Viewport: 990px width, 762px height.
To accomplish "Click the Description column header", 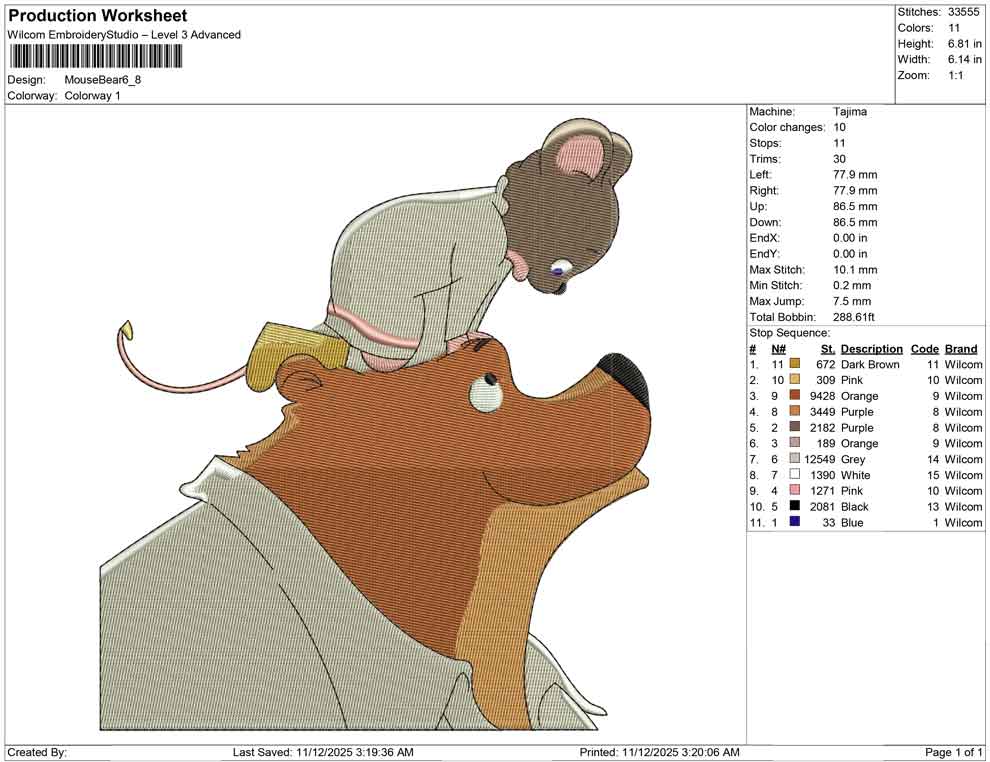I will 871,348.
